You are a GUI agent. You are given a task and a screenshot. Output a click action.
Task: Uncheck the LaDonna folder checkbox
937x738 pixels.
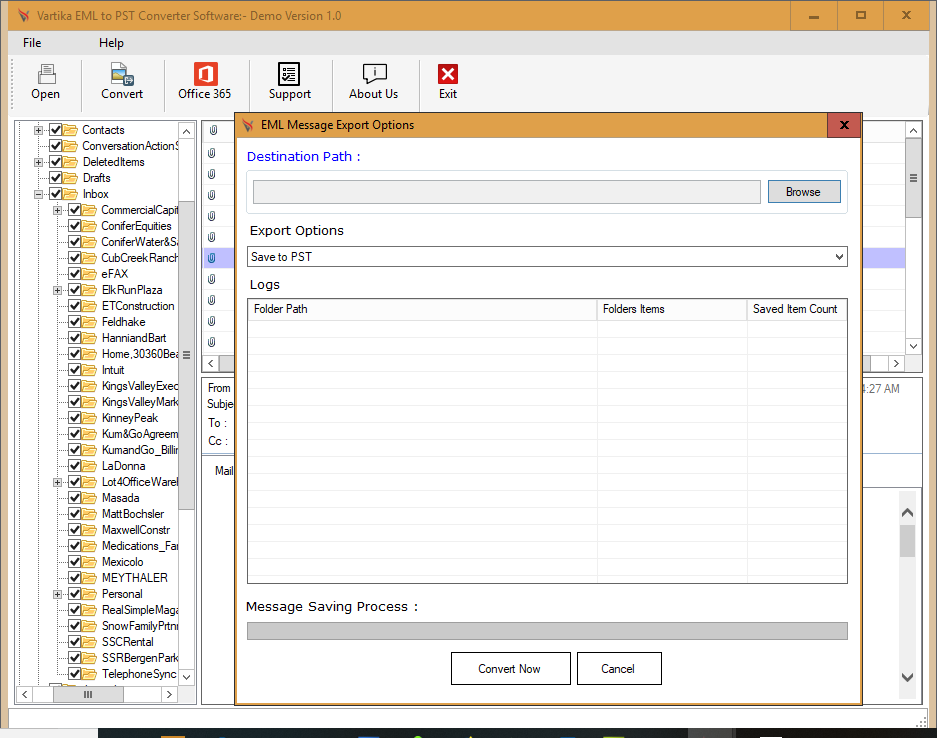click(75, 466)
